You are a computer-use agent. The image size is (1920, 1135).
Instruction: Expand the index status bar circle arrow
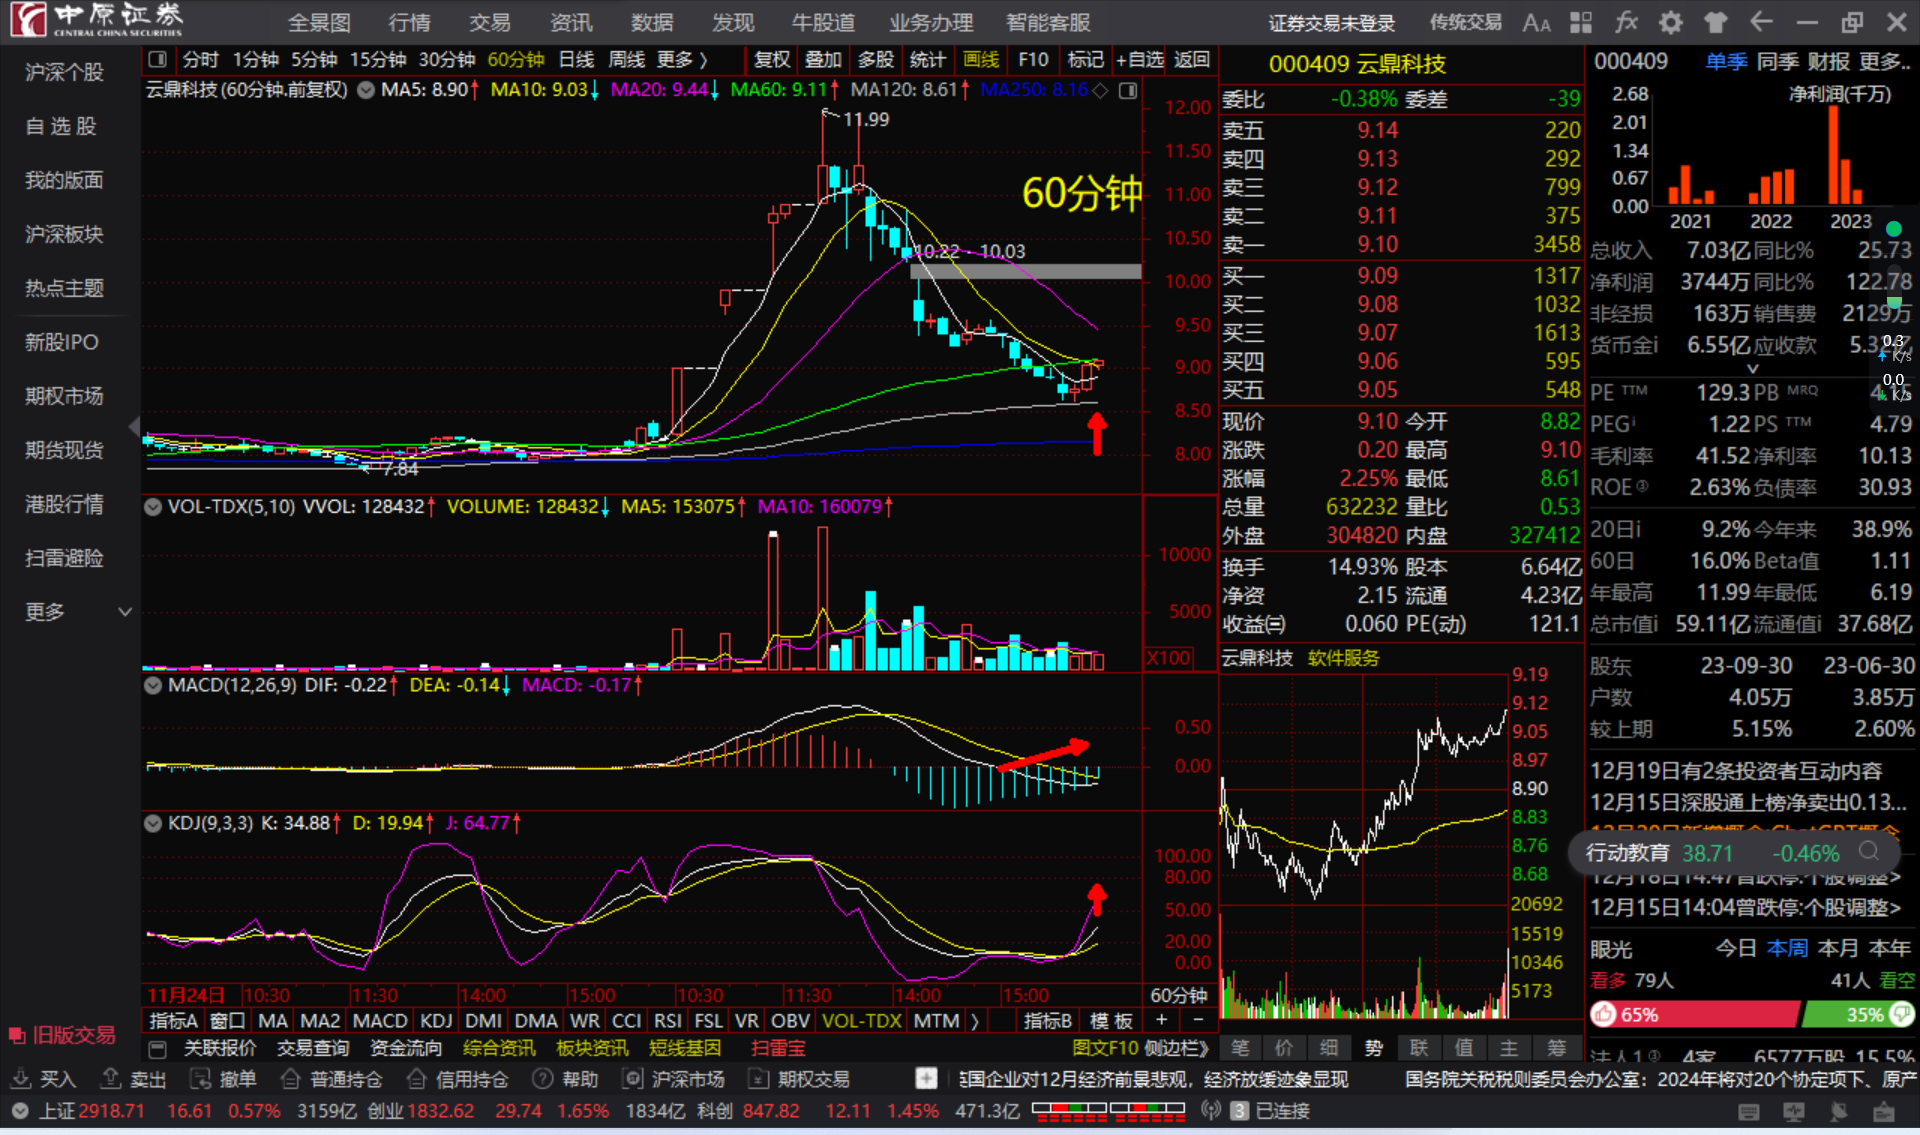point(19,1111)
